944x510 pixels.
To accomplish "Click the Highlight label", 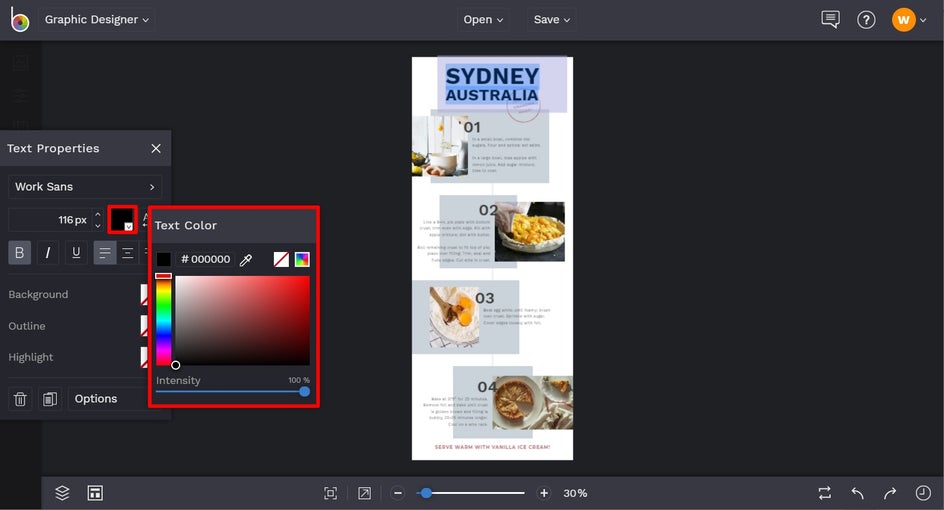I will [31, 357].
